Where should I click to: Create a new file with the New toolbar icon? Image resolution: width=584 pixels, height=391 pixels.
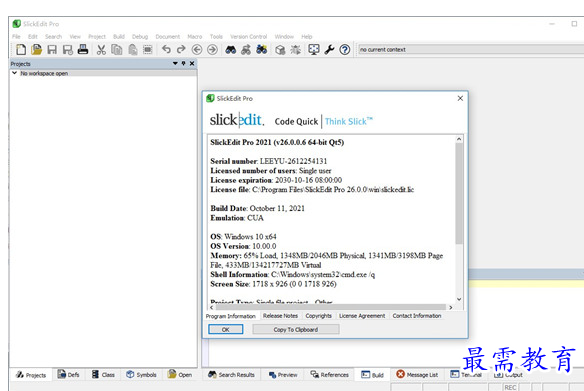[x=21, y=49]
